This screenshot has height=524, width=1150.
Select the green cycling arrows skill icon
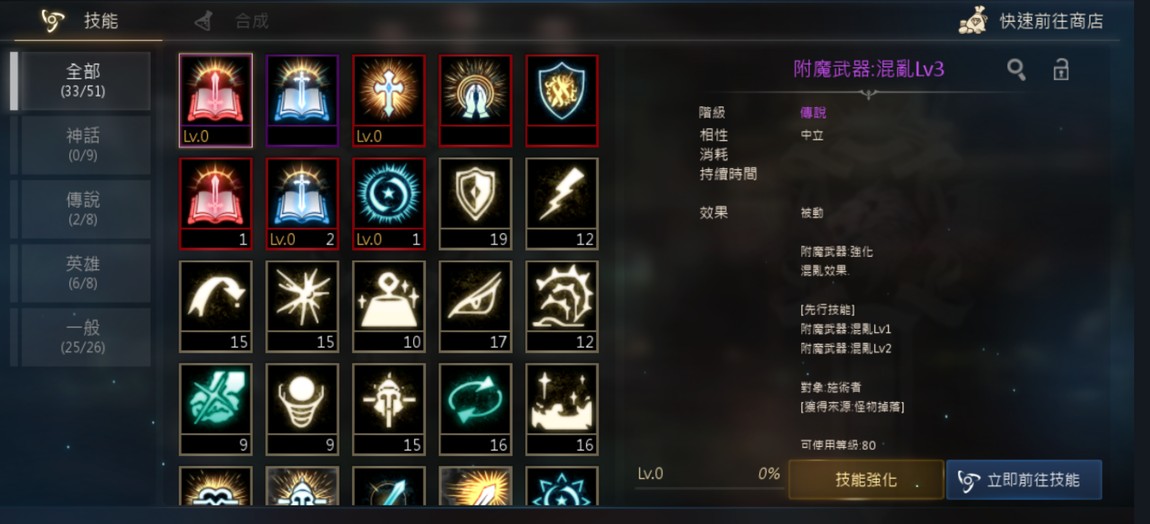(475, 409)
